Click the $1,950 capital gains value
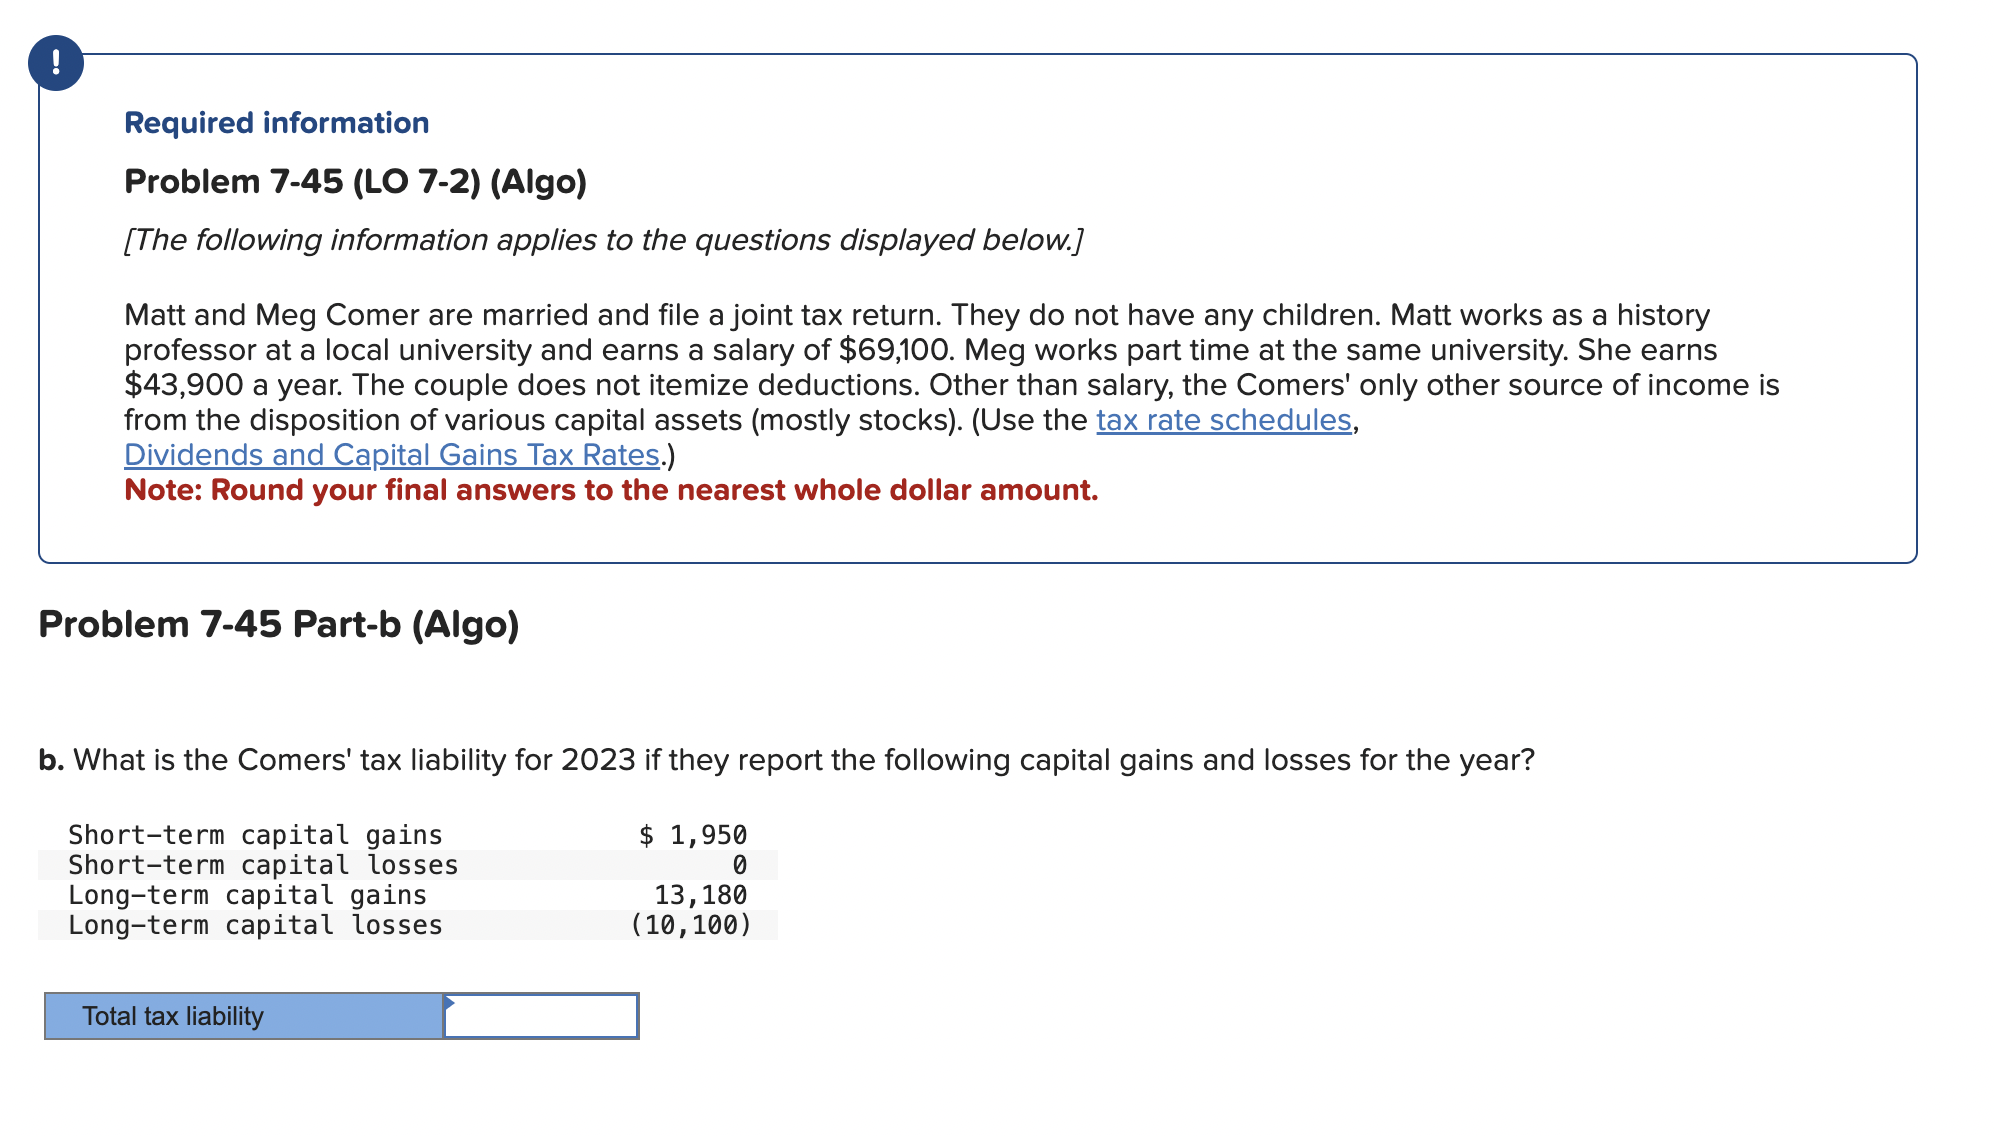The height and width of the screenshot is (1136, 1994). (x=692, y=834)
